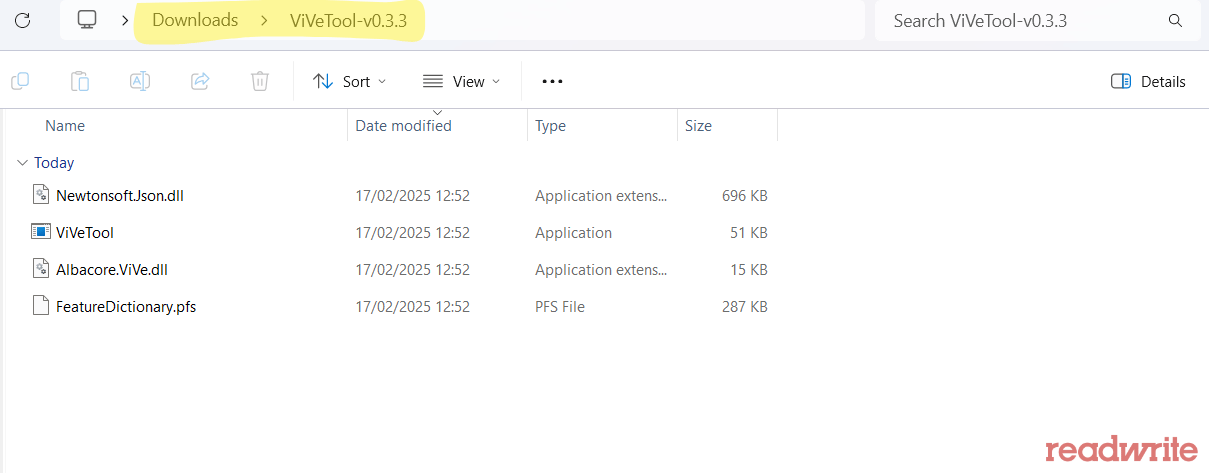
Task: Click the search magnifier icon
Action: coord(1175,20)
